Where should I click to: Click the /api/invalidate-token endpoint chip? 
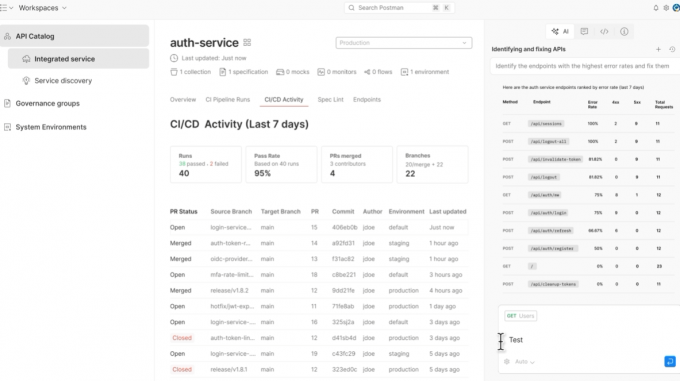[556, 159]
